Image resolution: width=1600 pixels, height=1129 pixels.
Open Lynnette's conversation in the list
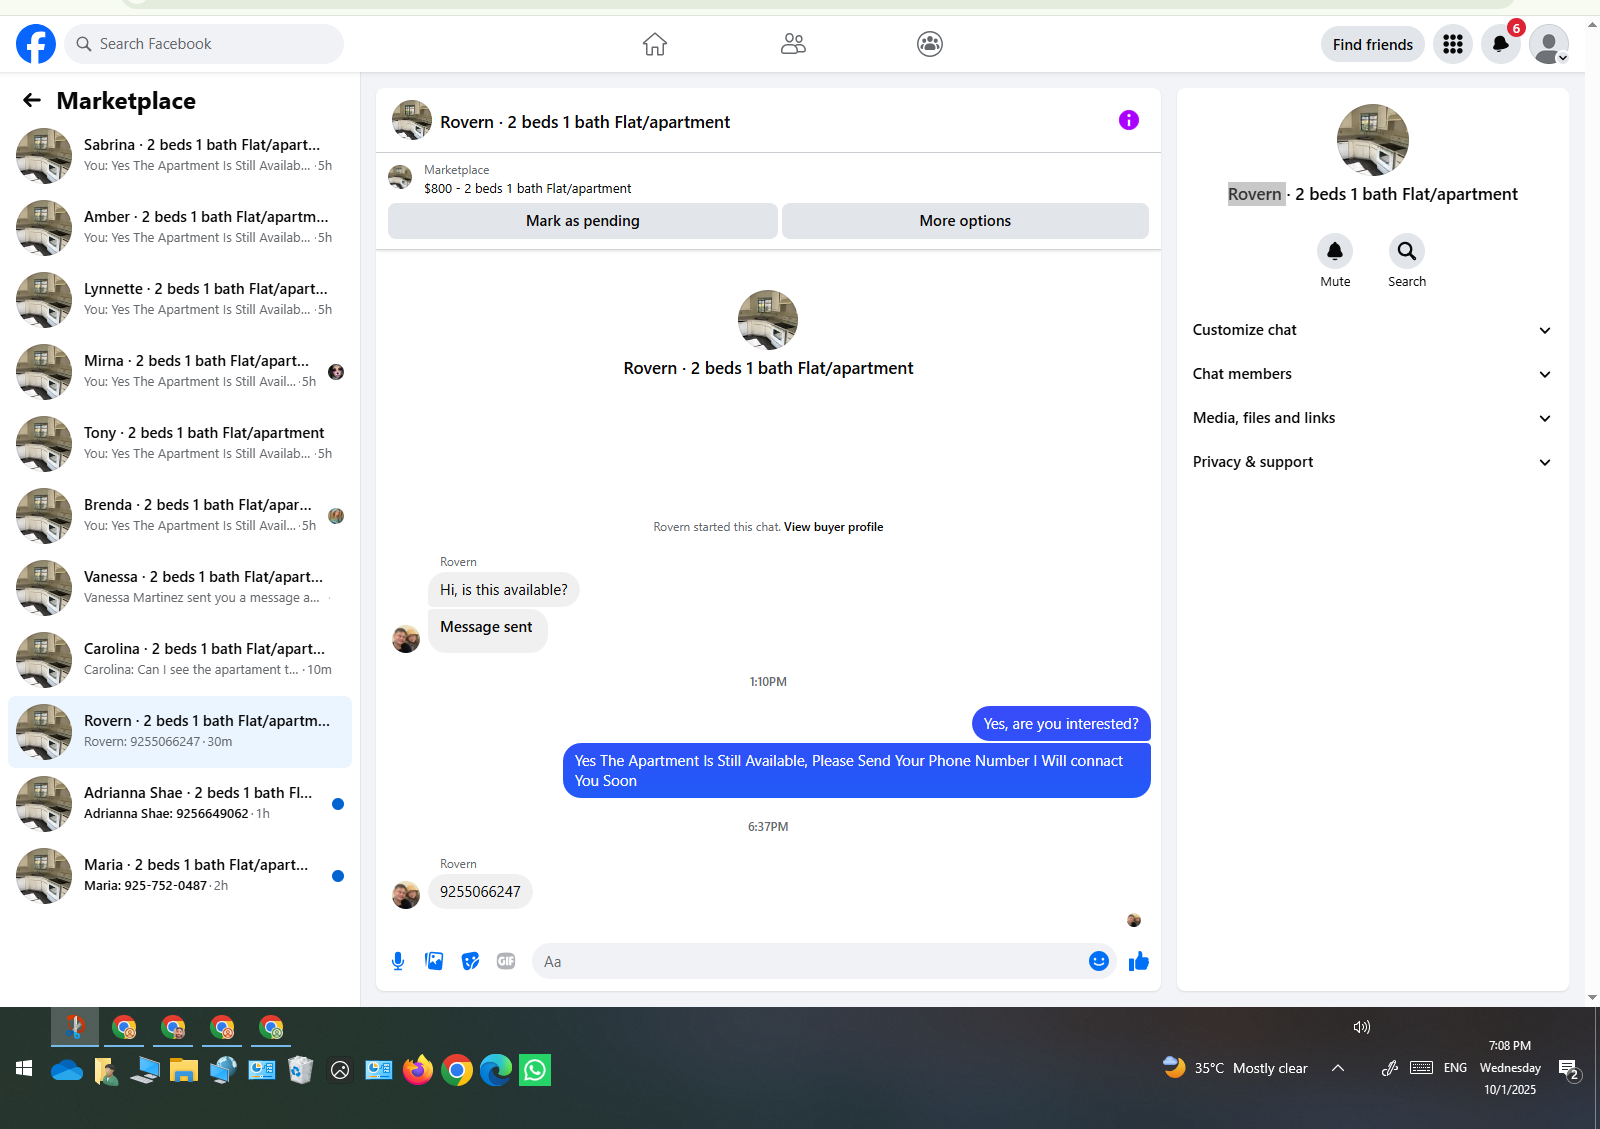[180, 300]
